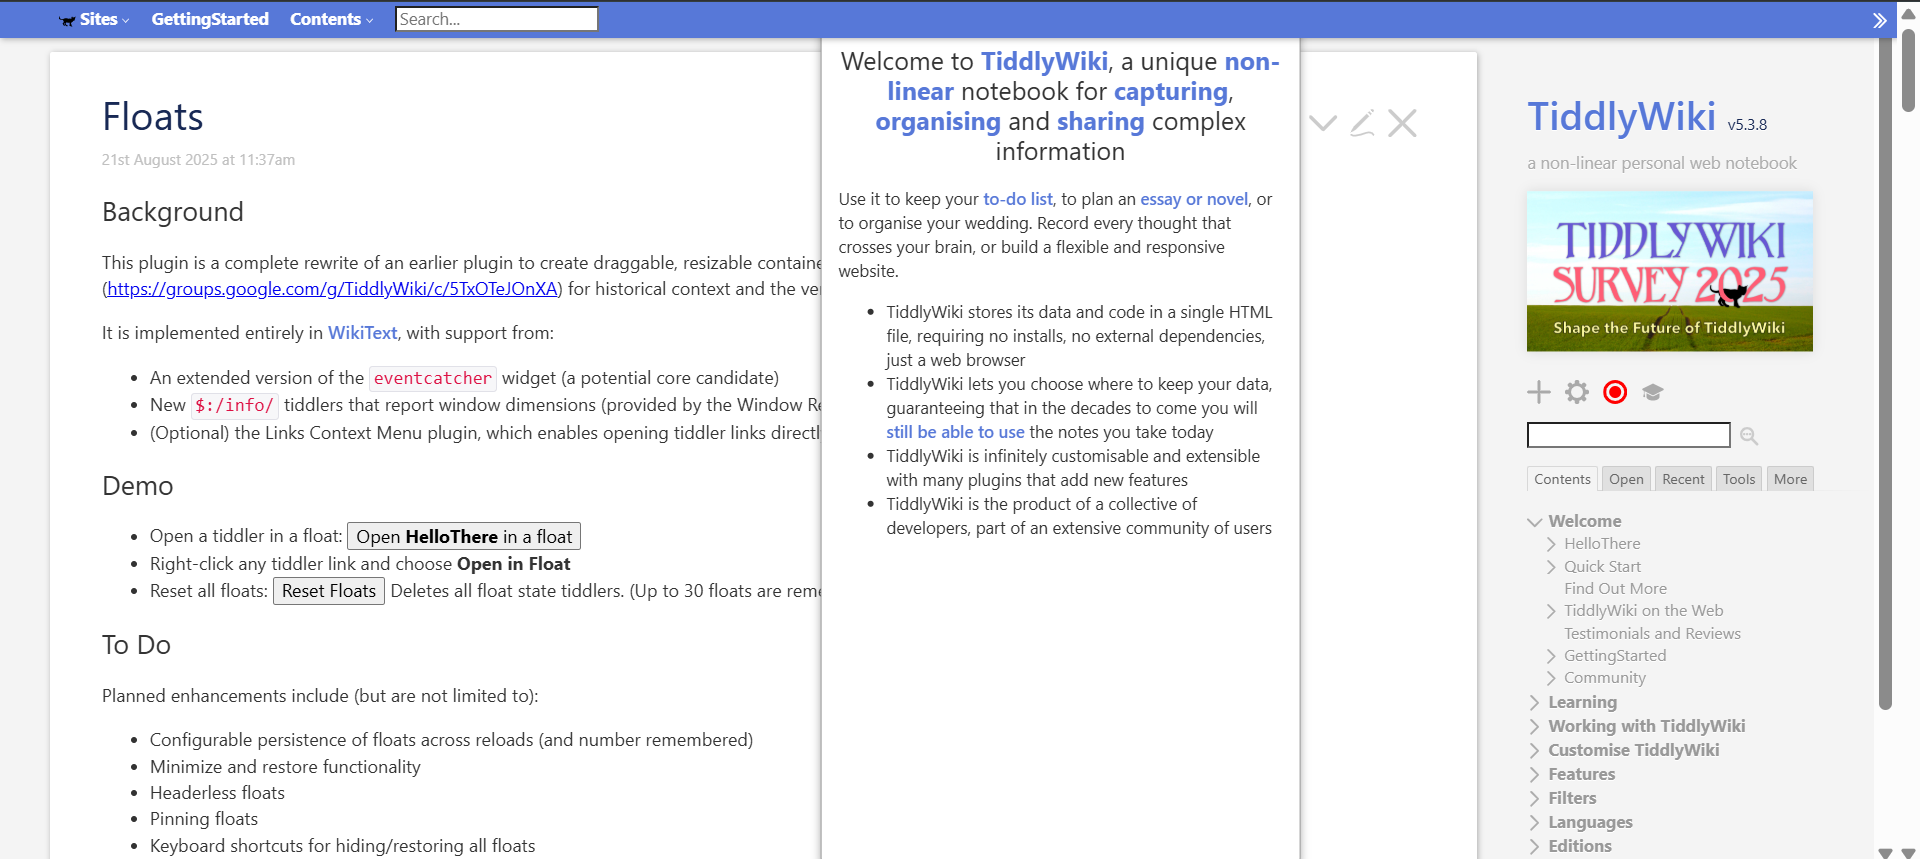
Task: Expand the Languages section
Action: (x=1535, y=822)
